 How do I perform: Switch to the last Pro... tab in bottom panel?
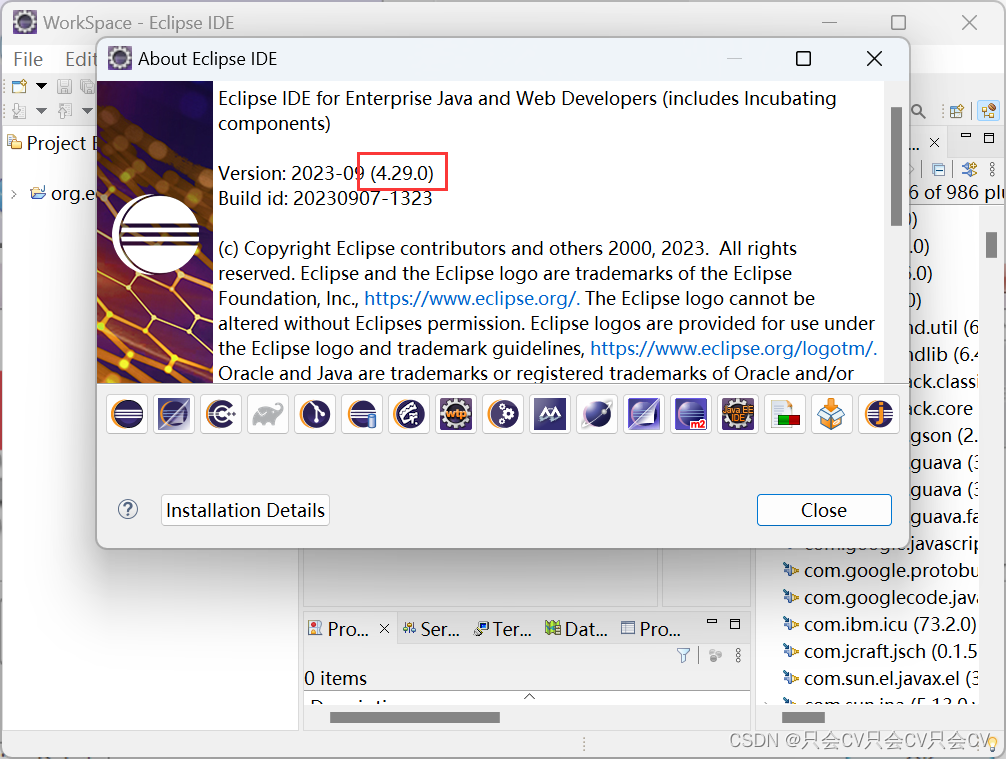tap(651, 629)
